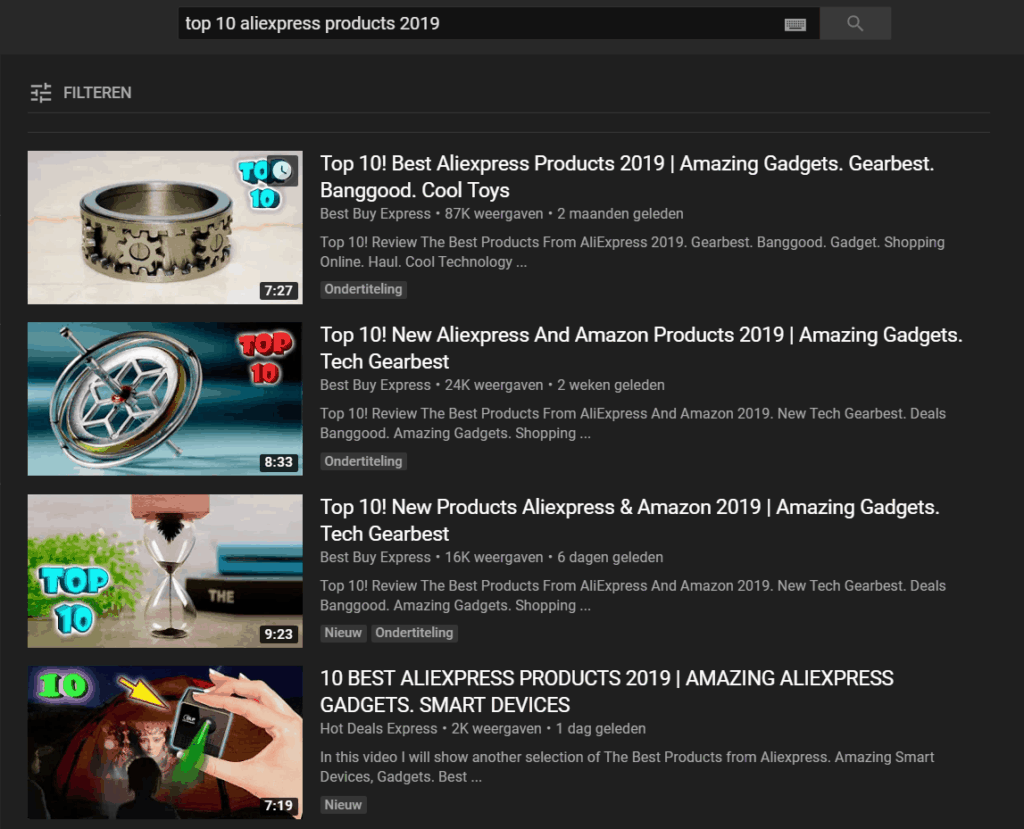Click the filter sliders icon
The width and height of the screenshot is (1024, 829).
coord(40,93)
